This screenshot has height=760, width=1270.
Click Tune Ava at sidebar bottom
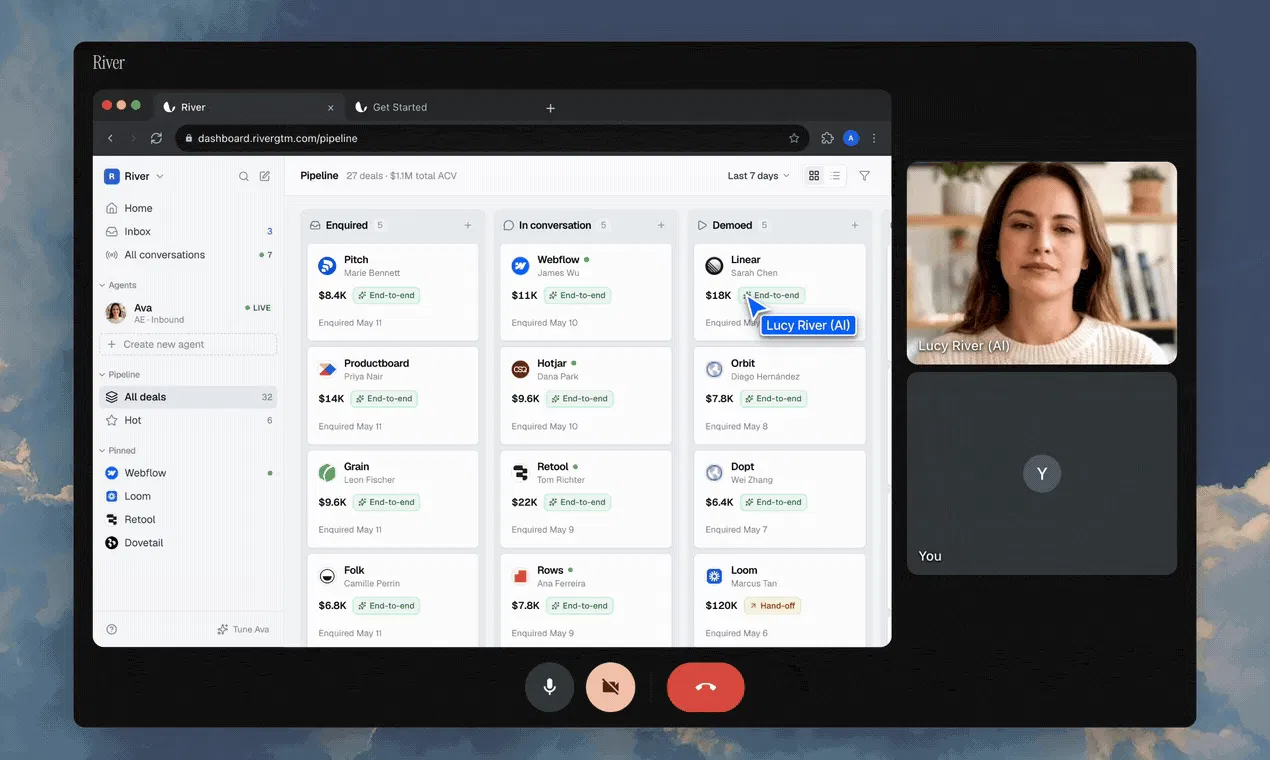point(244,629)
